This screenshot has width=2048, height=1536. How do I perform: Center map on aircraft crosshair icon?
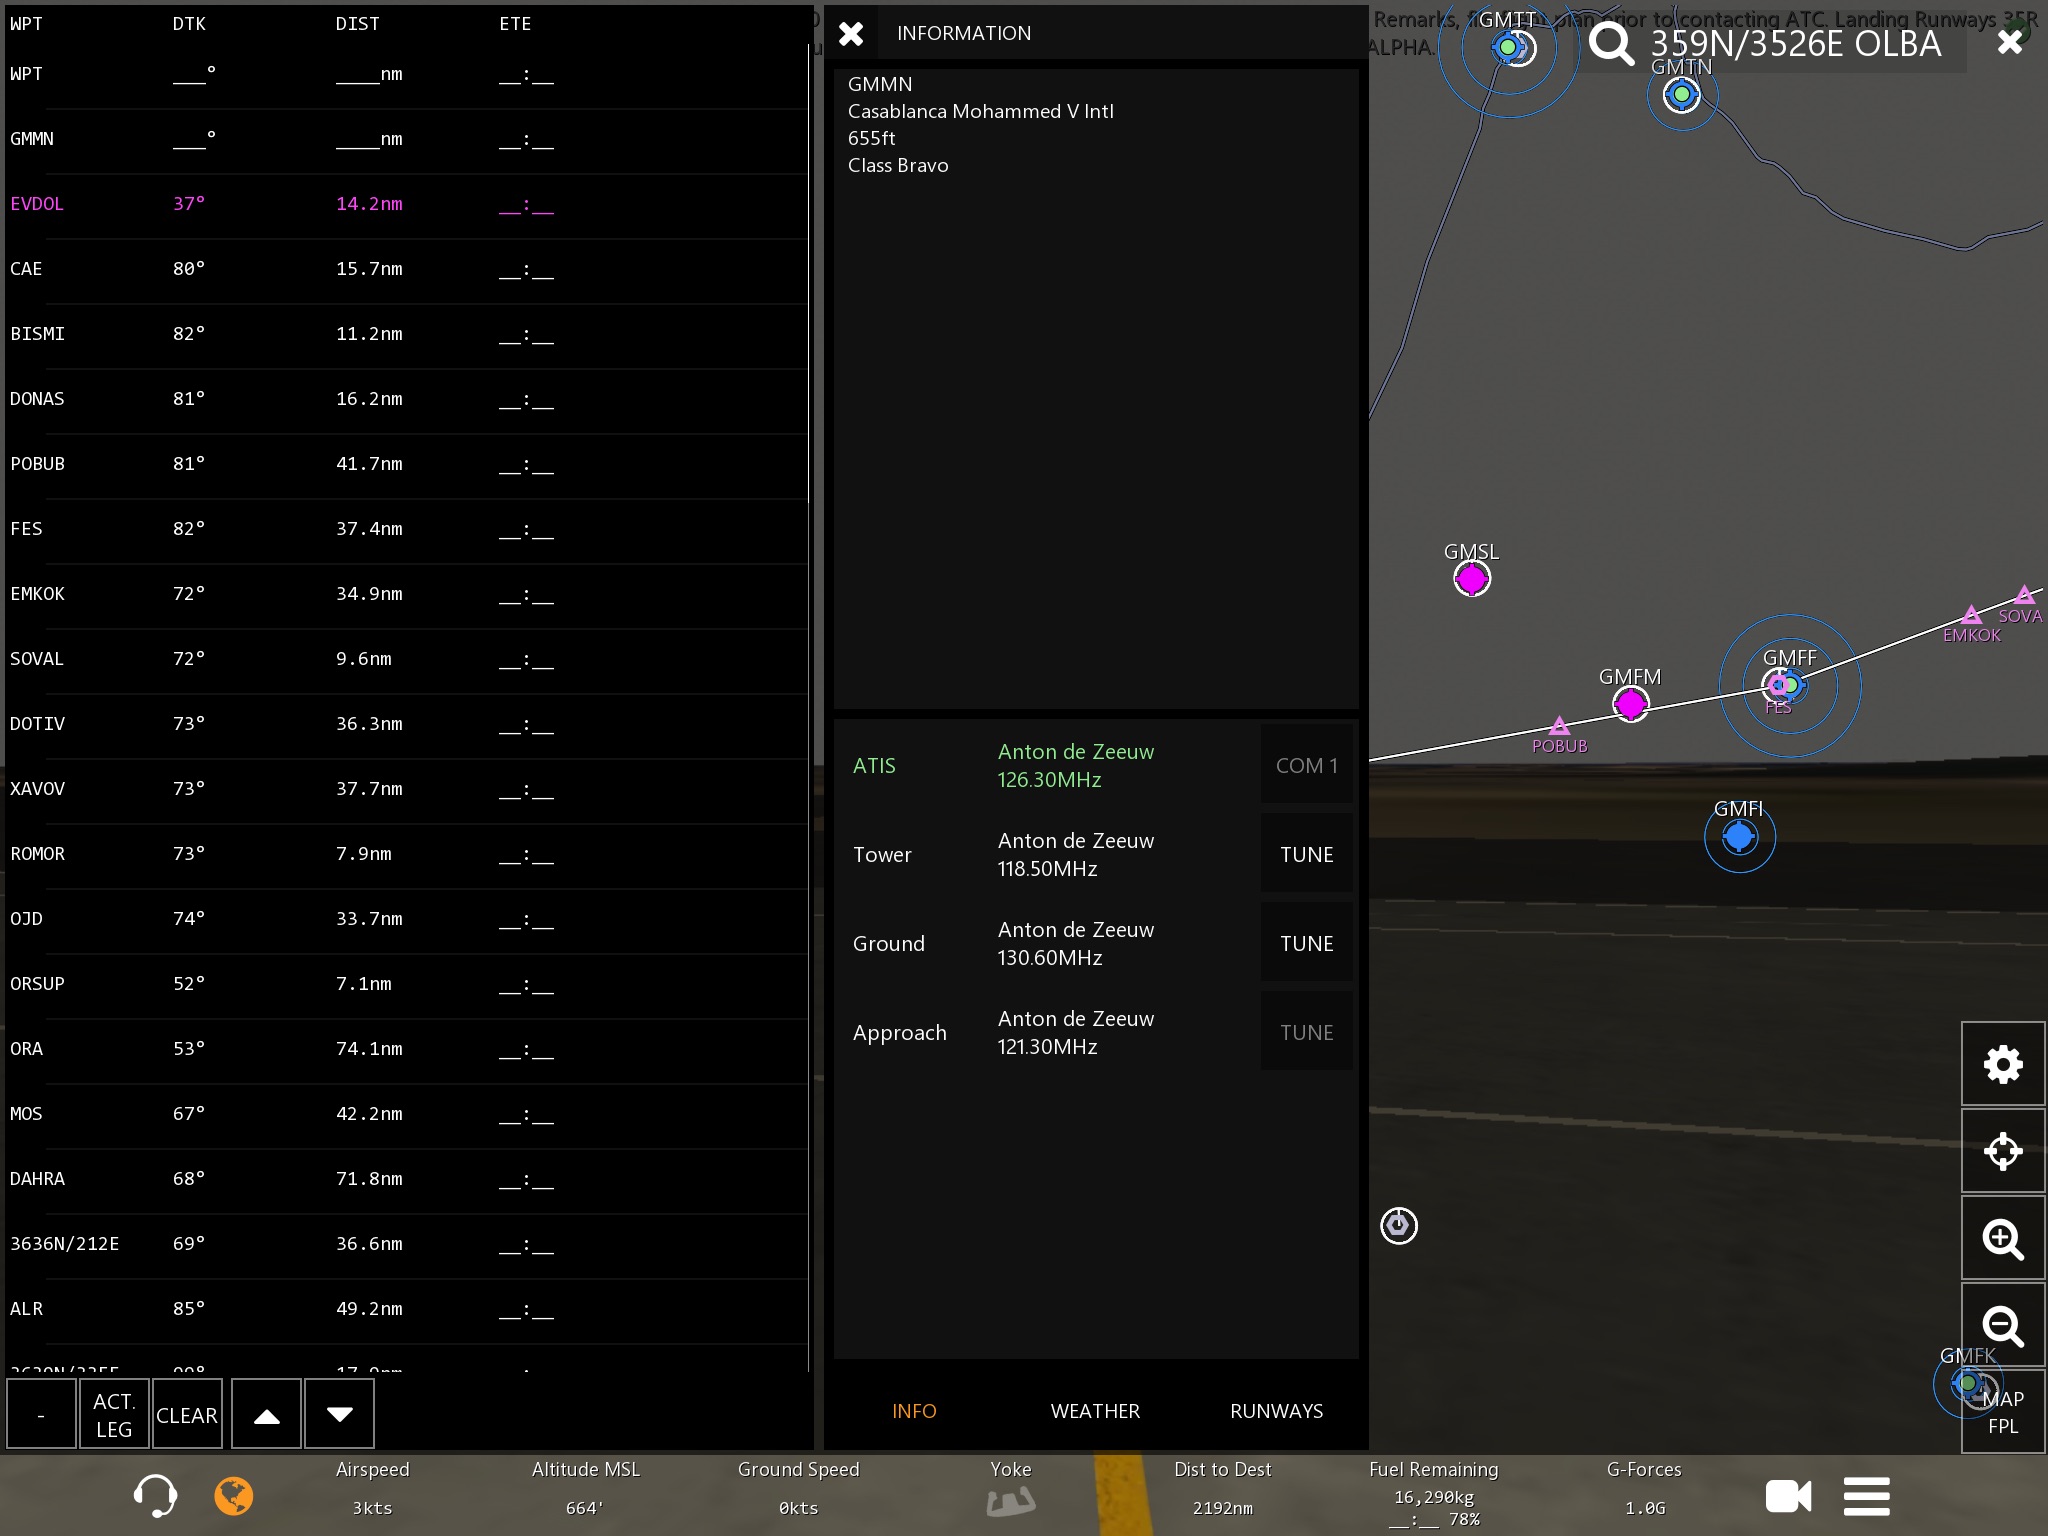2002,1151
